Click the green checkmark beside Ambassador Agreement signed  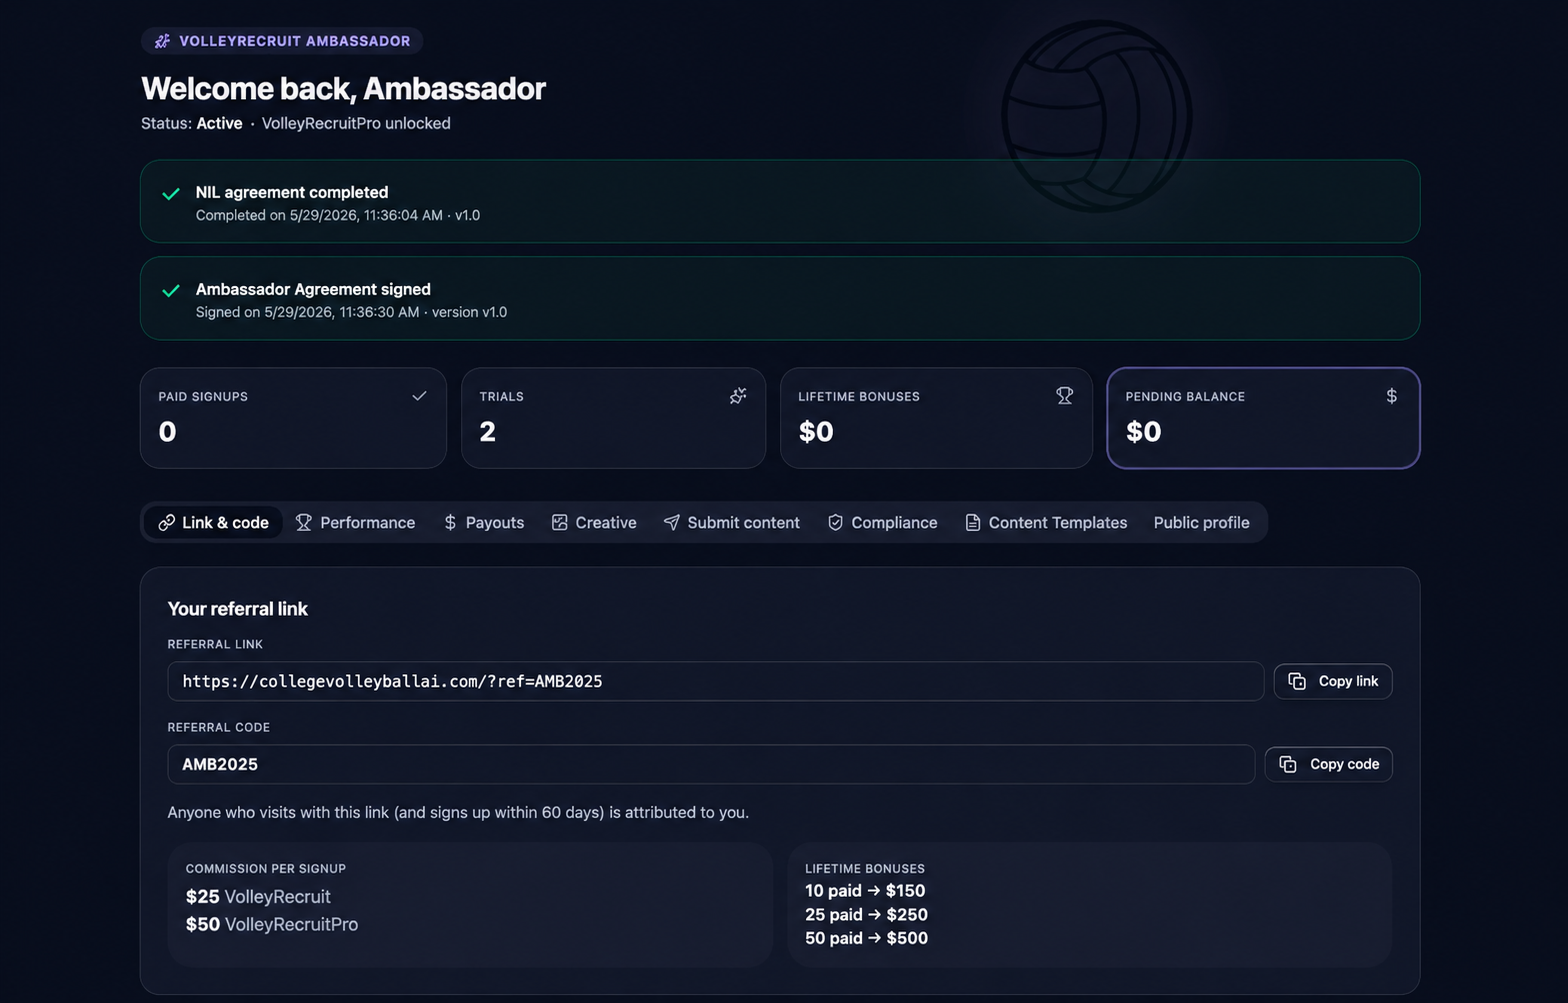[171, 291]
